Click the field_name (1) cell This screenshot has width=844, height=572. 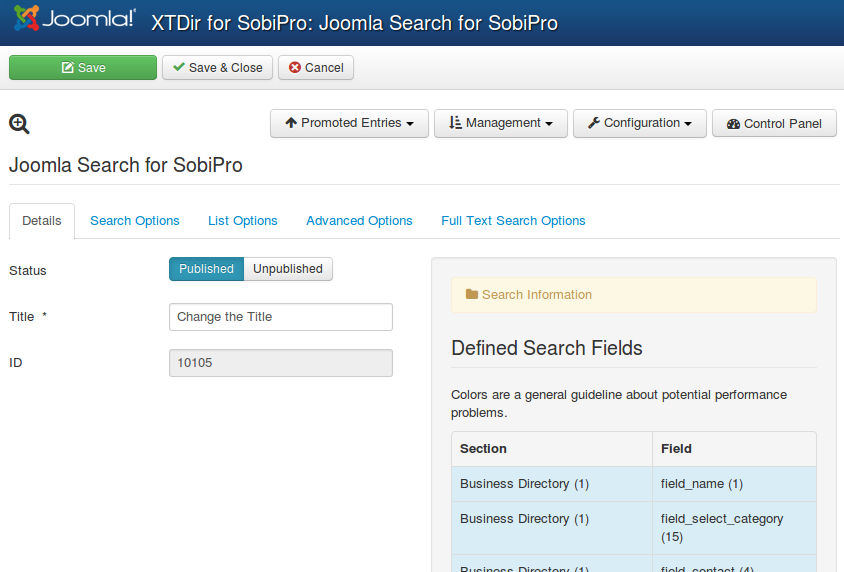(x=734, y=484)
